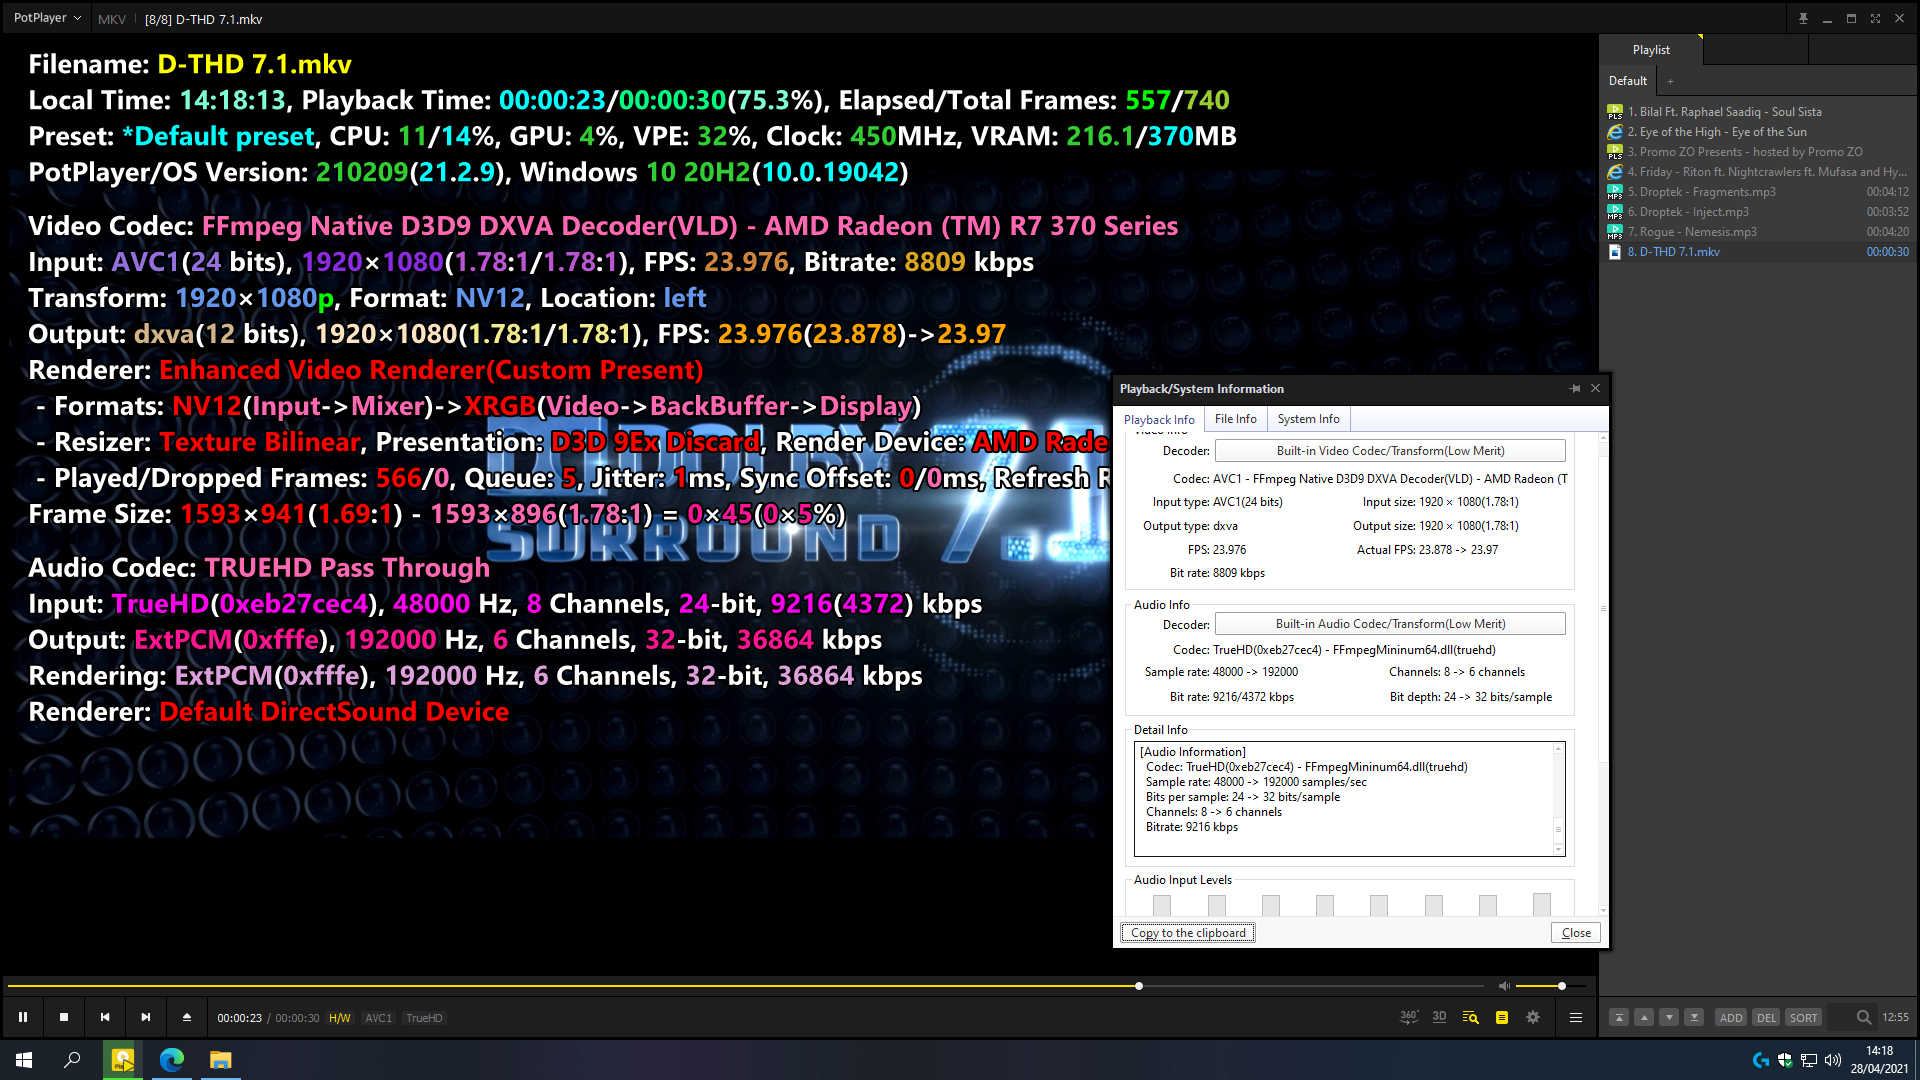The width and height of the screenshot is (1920, 1080).
Task: Skip to the previous playlist item
Action: click(x=105, y=1017)
